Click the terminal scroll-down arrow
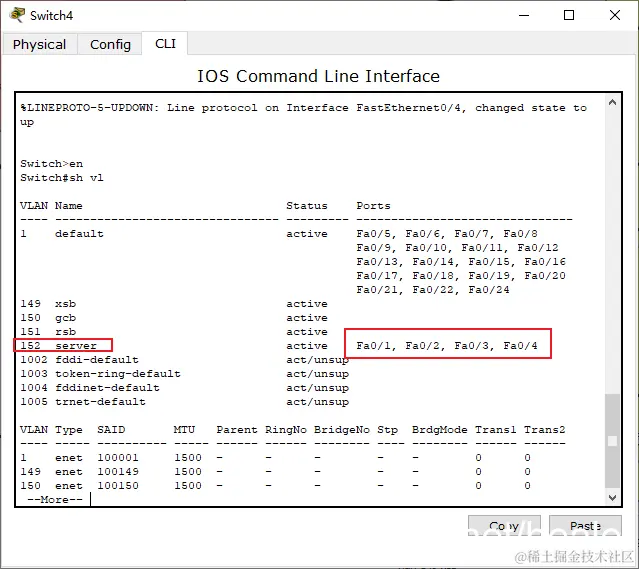639x569 pixels. pos(612,497)
